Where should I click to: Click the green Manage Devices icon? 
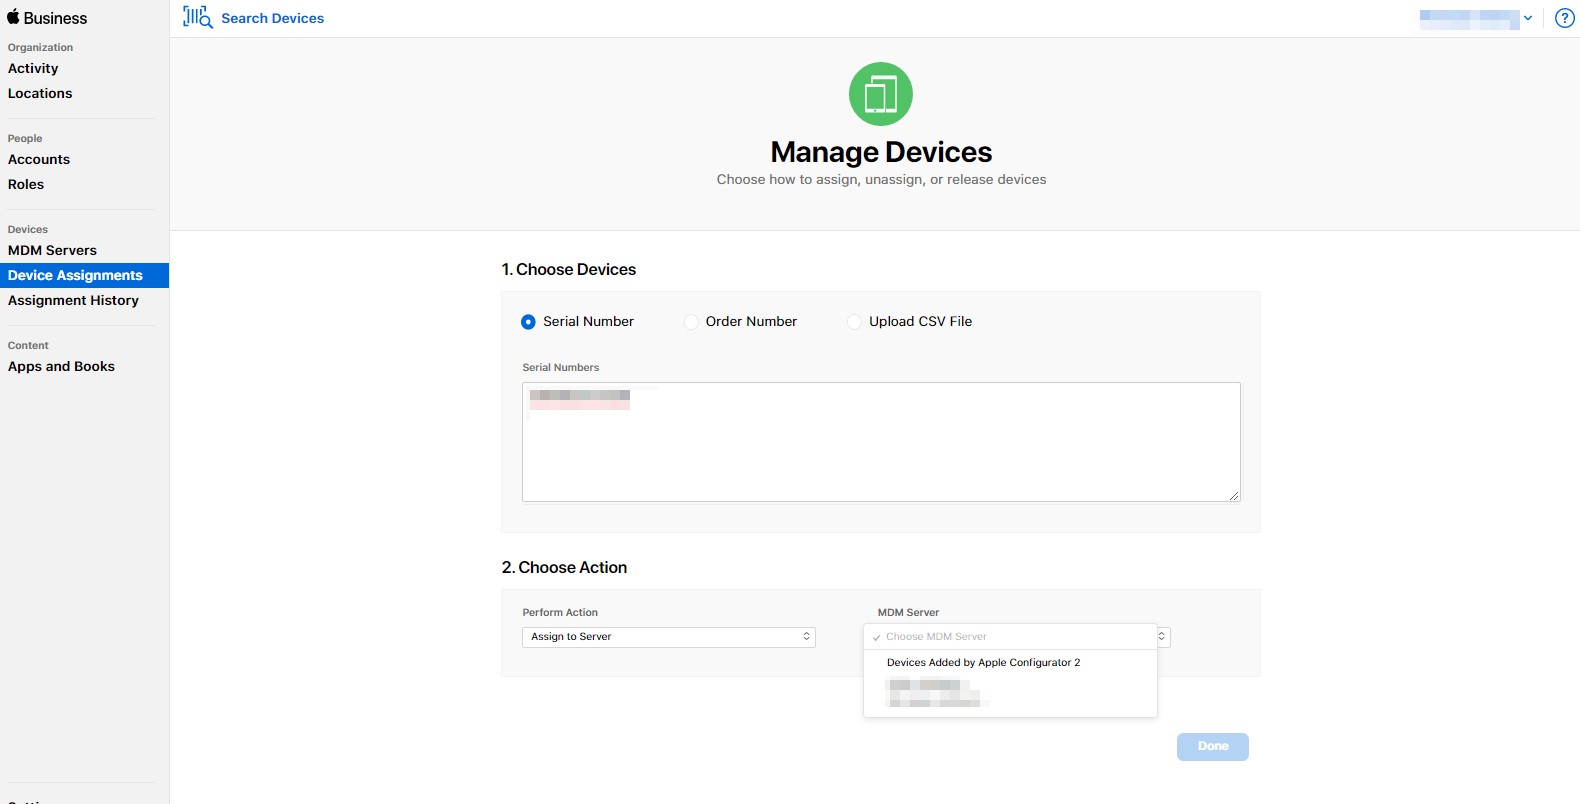pos(881,94)
